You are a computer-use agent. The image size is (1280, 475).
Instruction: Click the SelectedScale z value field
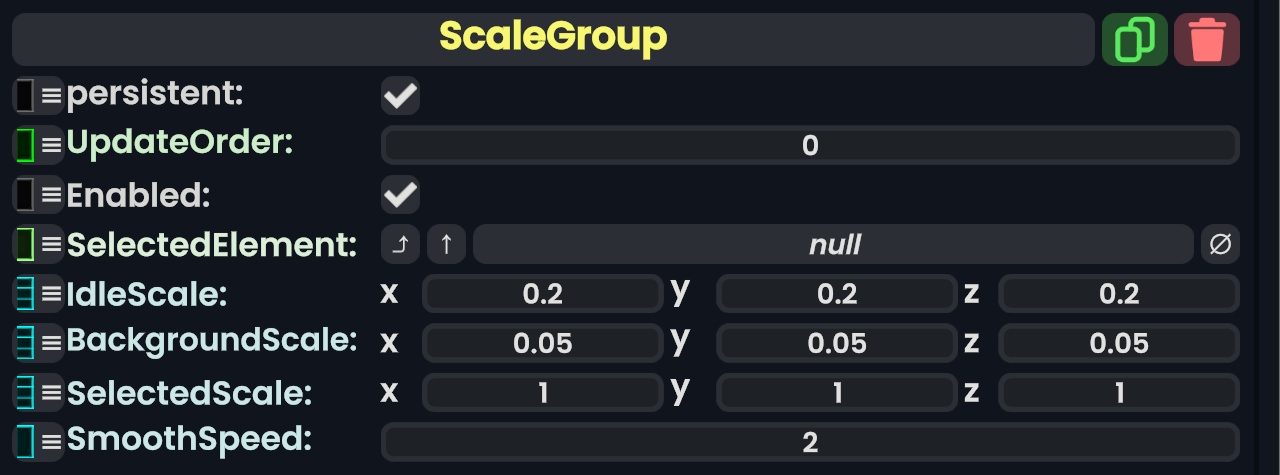(x=1119, y=392)
